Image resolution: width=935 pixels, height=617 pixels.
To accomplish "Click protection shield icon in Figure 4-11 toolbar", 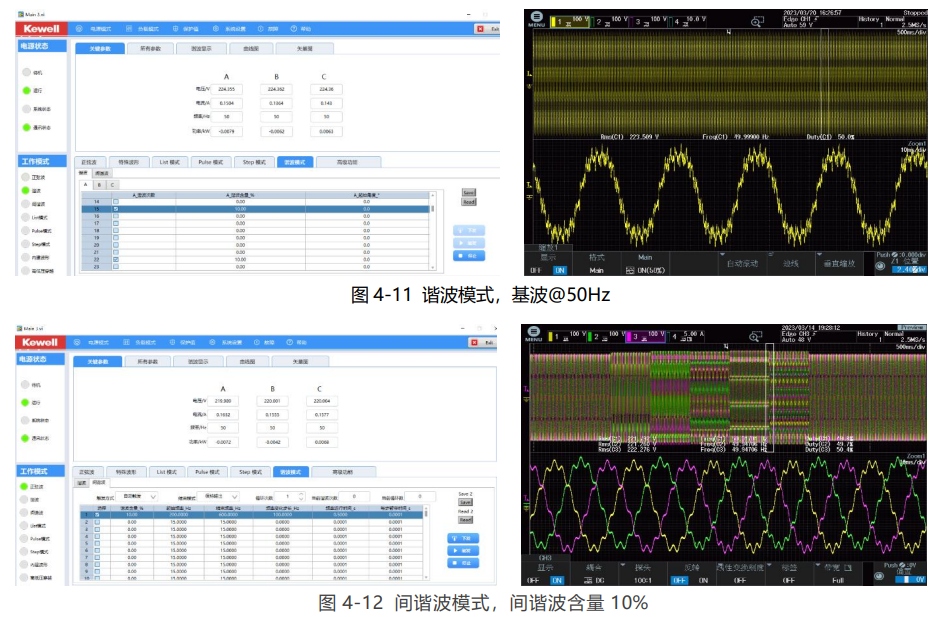I will pos(175,29).
